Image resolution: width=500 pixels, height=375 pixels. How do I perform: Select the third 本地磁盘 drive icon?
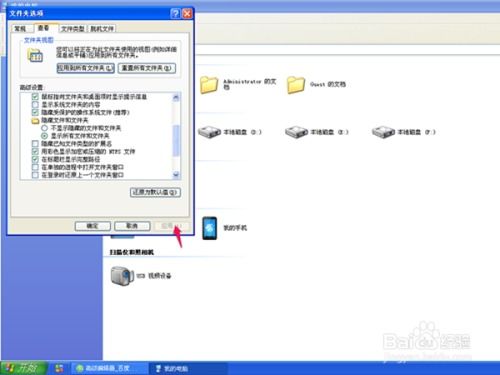point(383,132)
